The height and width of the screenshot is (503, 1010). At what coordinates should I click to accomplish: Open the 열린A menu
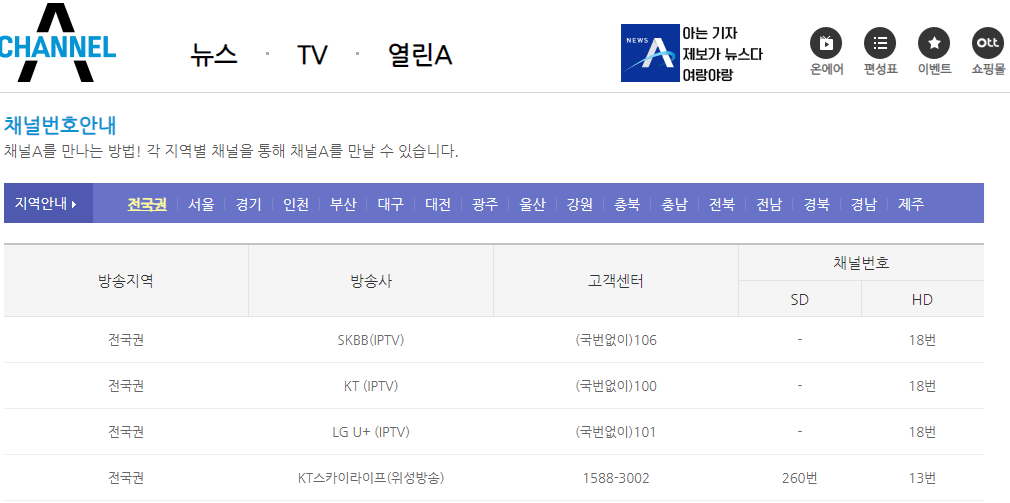point(419,55)
